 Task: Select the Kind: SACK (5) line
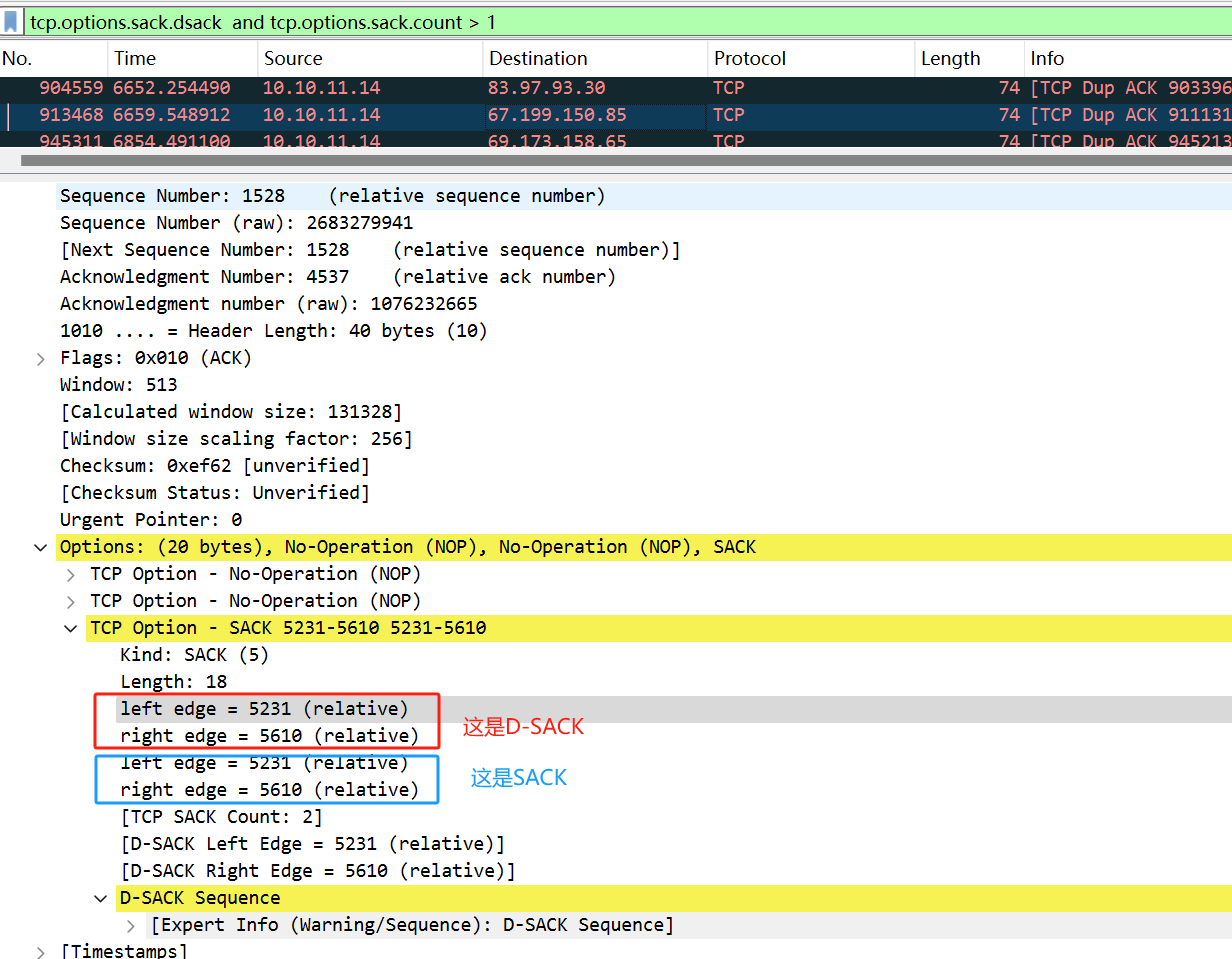click(195, 655)
